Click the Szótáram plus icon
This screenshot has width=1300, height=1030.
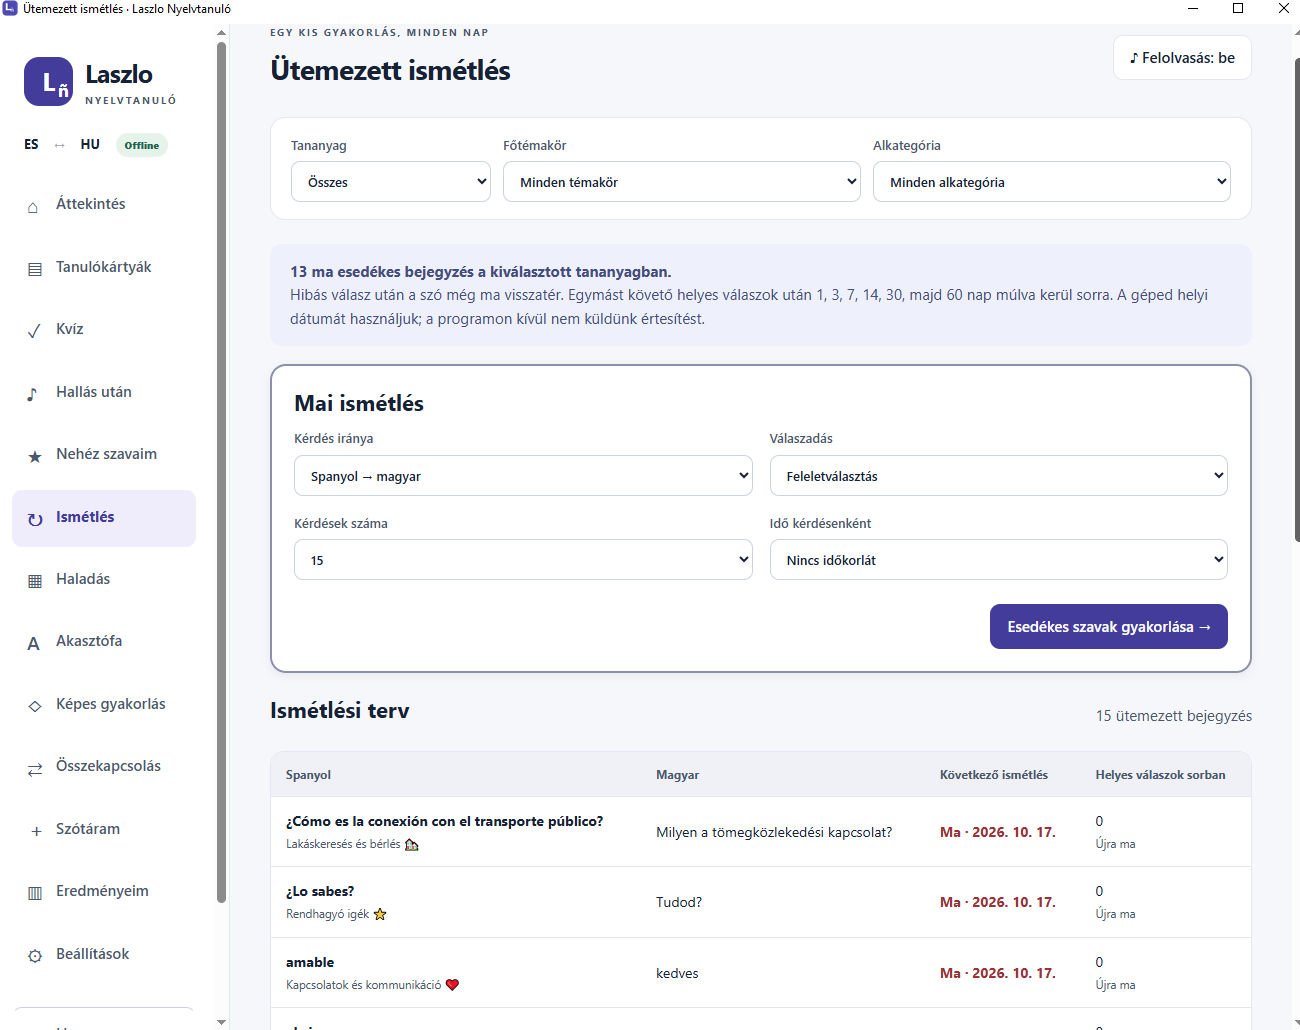pyautogui.click(x=34, y=831)
